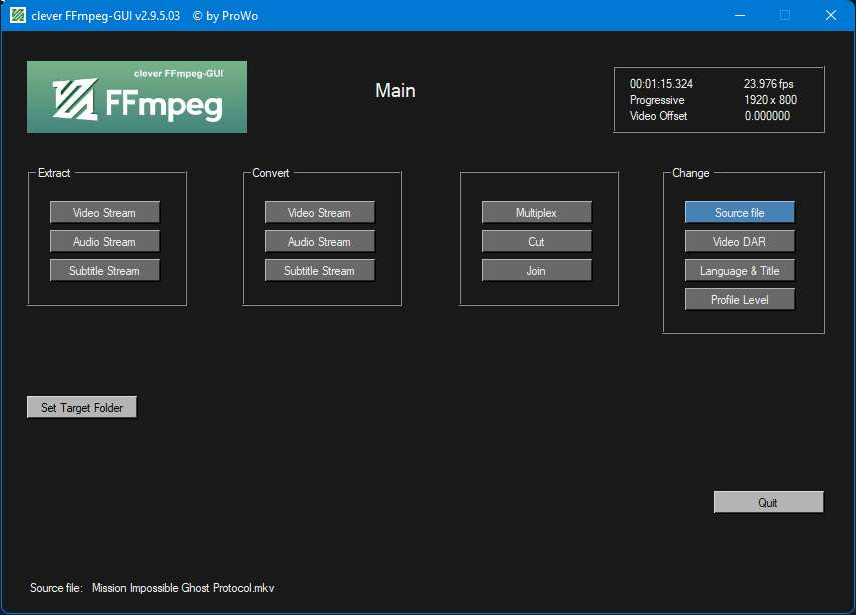Open Convert Audio Stream
856x615 pixels.
[x=319, y=241]
